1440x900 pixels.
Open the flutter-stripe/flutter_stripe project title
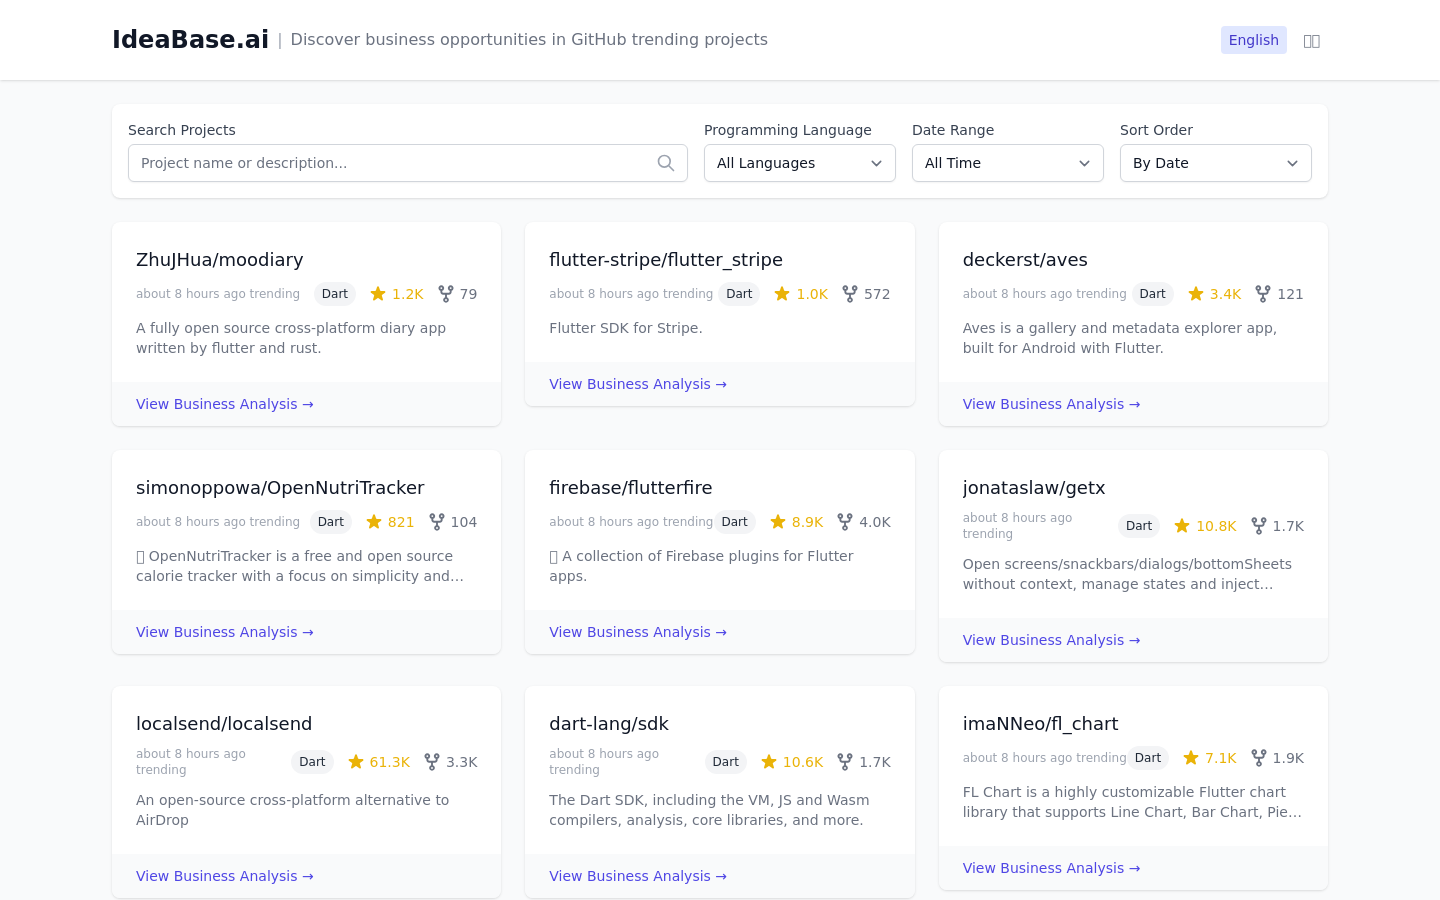click(666, 260)
